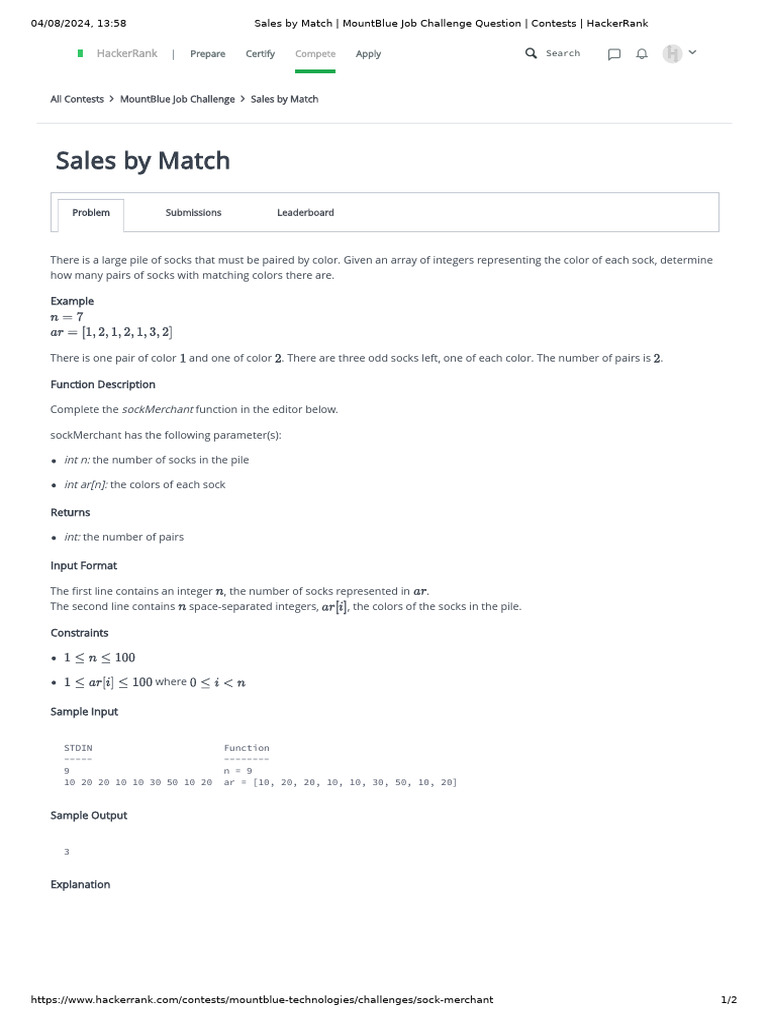Viewport: 768px width, 1024px height.
Task: Open the notifications bell icon
Action: click(x=642, y=54)
